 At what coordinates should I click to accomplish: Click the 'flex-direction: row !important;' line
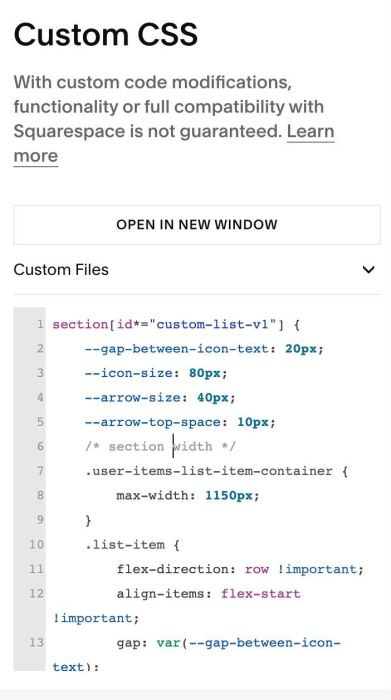pos(241,569)
